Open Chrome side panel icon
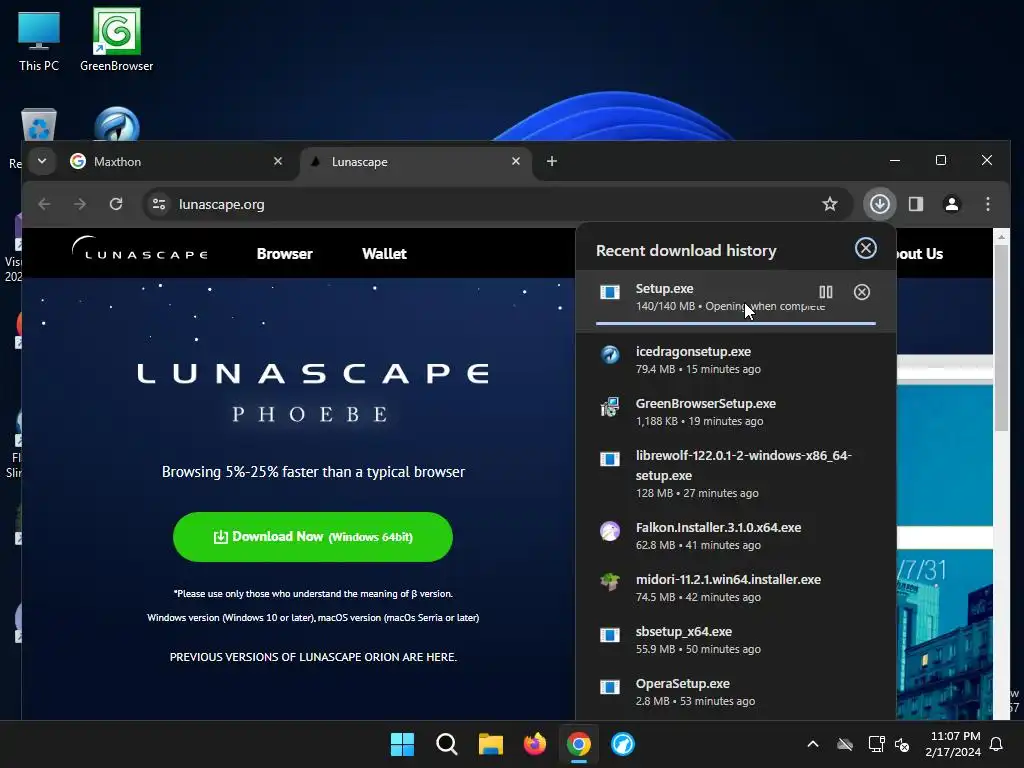Viewport: 1024px width, 768px height. (916, 204)
